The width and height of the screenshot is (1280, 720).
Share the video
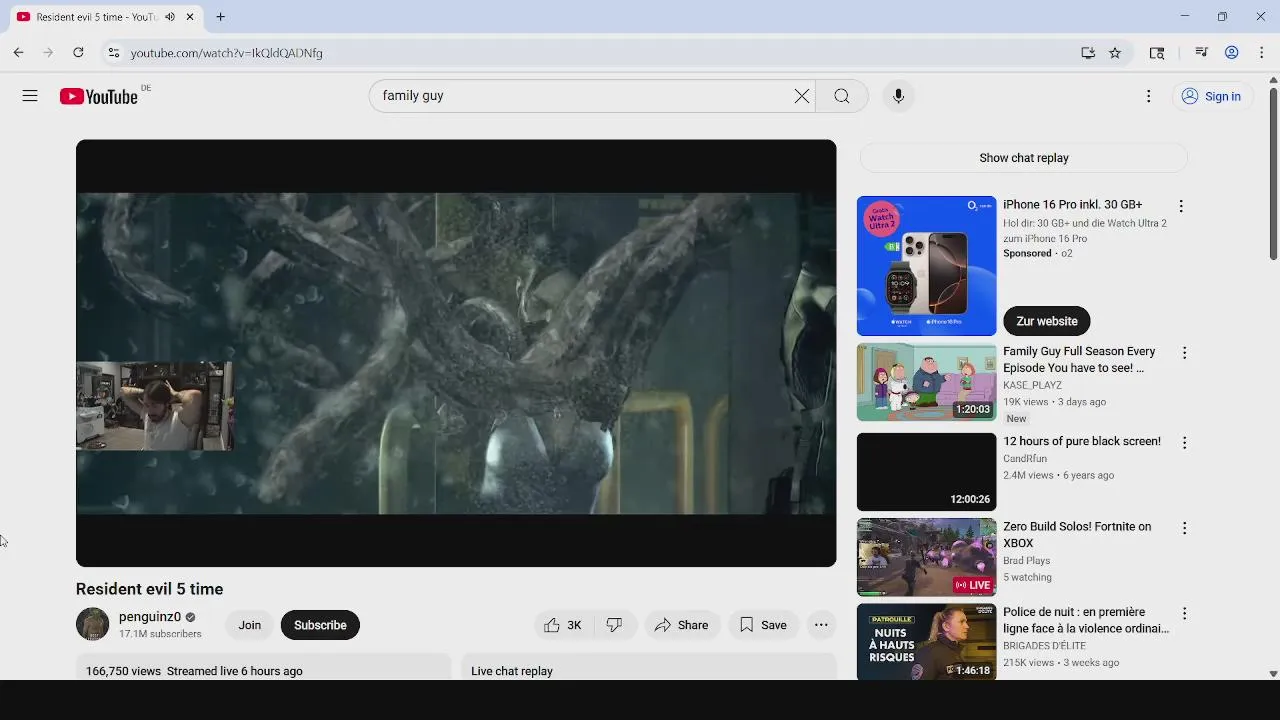[x=682, y=625]
